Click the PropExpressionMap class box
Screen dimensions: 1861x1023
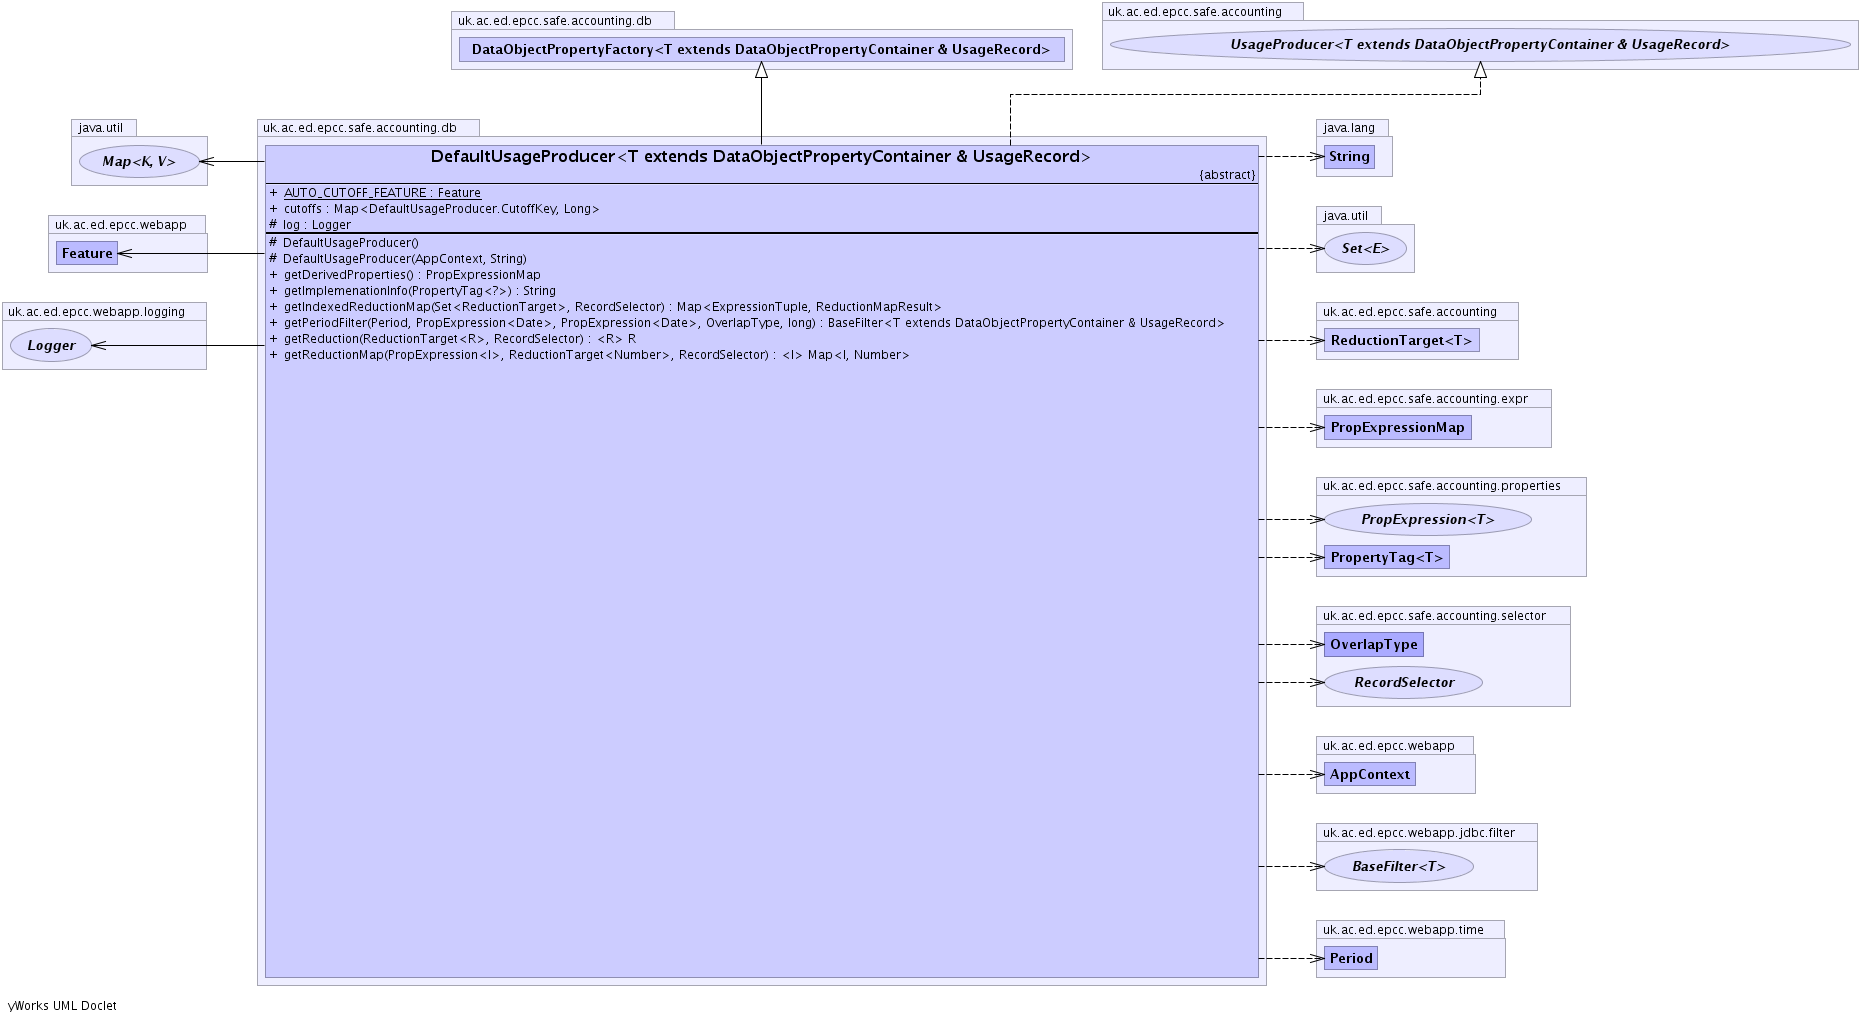tap(1396, 428)
